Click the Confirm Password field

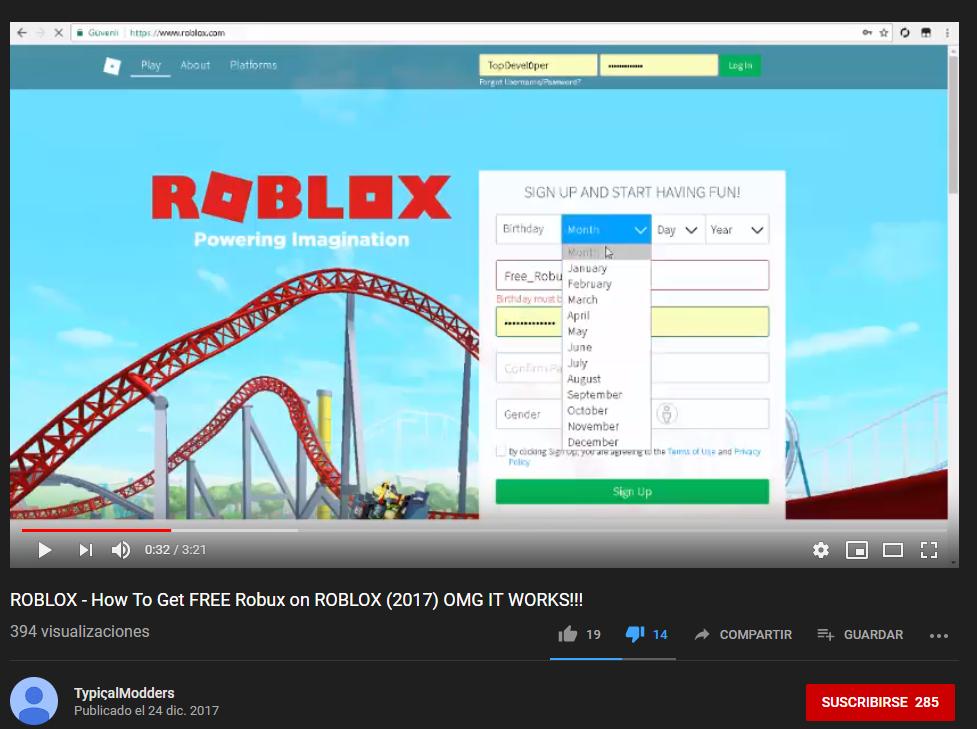pos(632,368)
